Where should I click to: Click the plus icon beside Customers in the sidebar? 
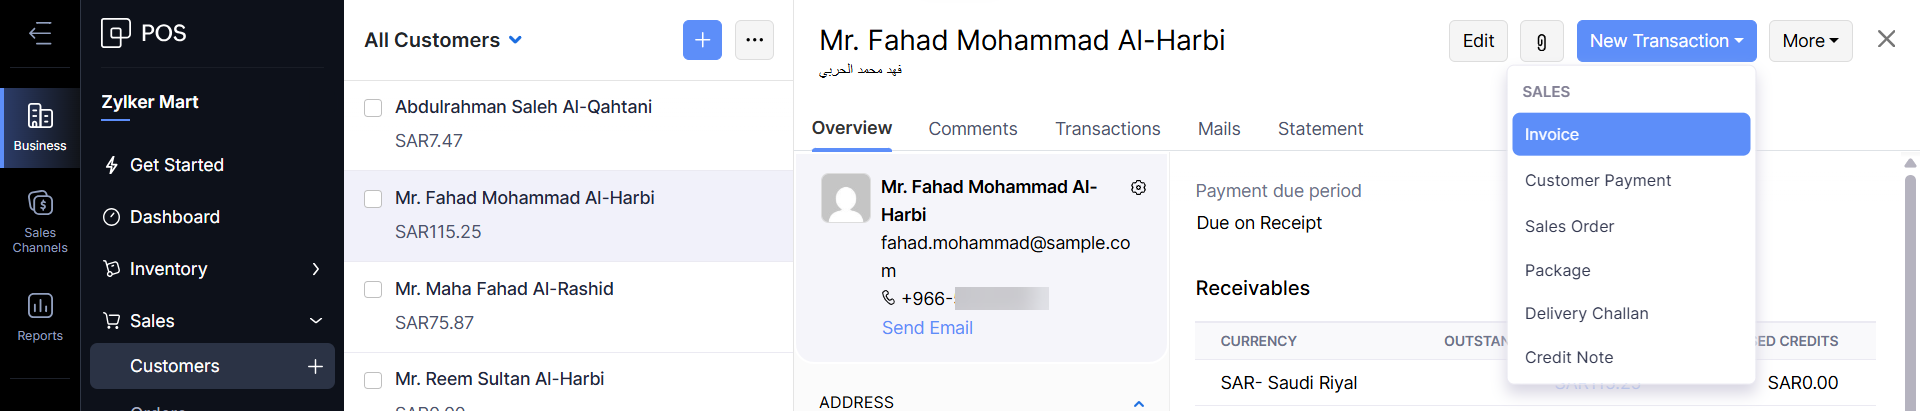(x=315, y=366)
